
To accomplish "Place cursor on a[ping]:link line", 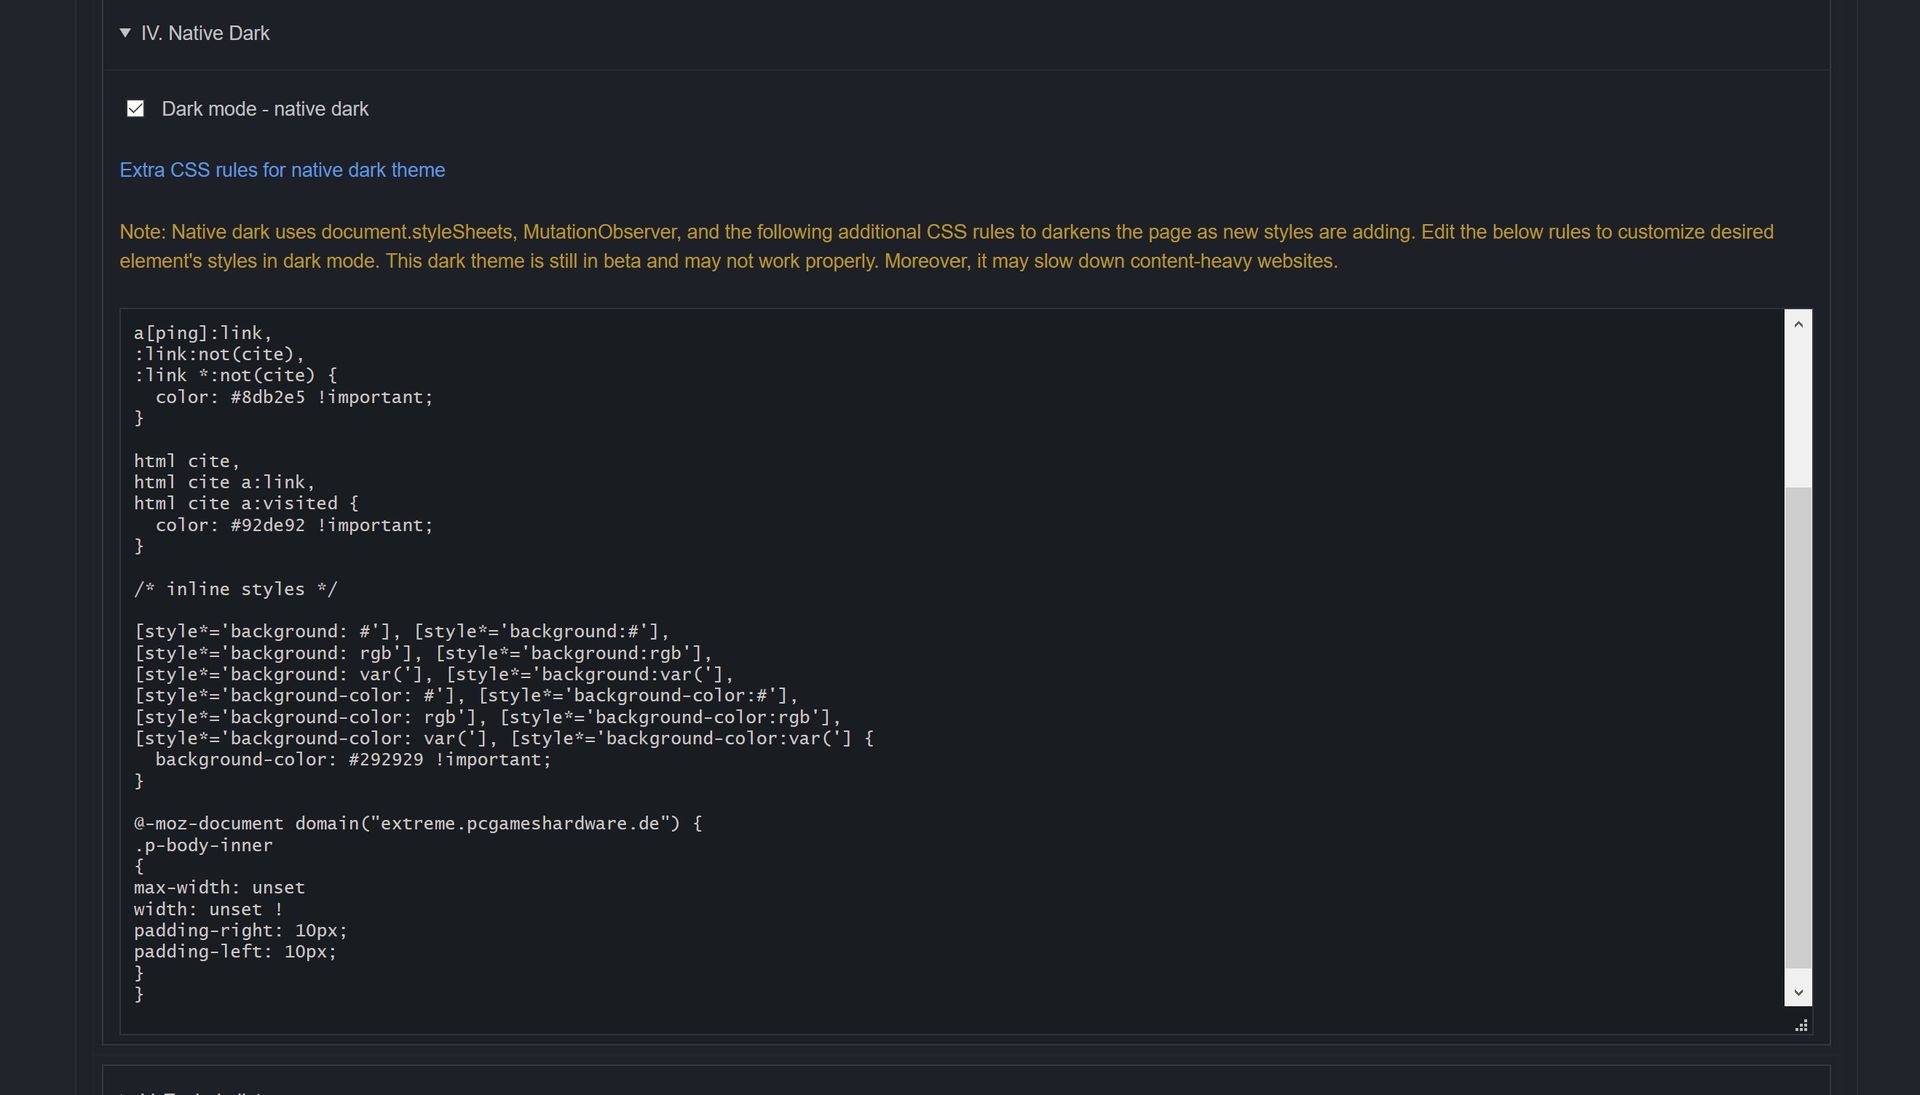I will pyautogui.click(x=203, y=333).
